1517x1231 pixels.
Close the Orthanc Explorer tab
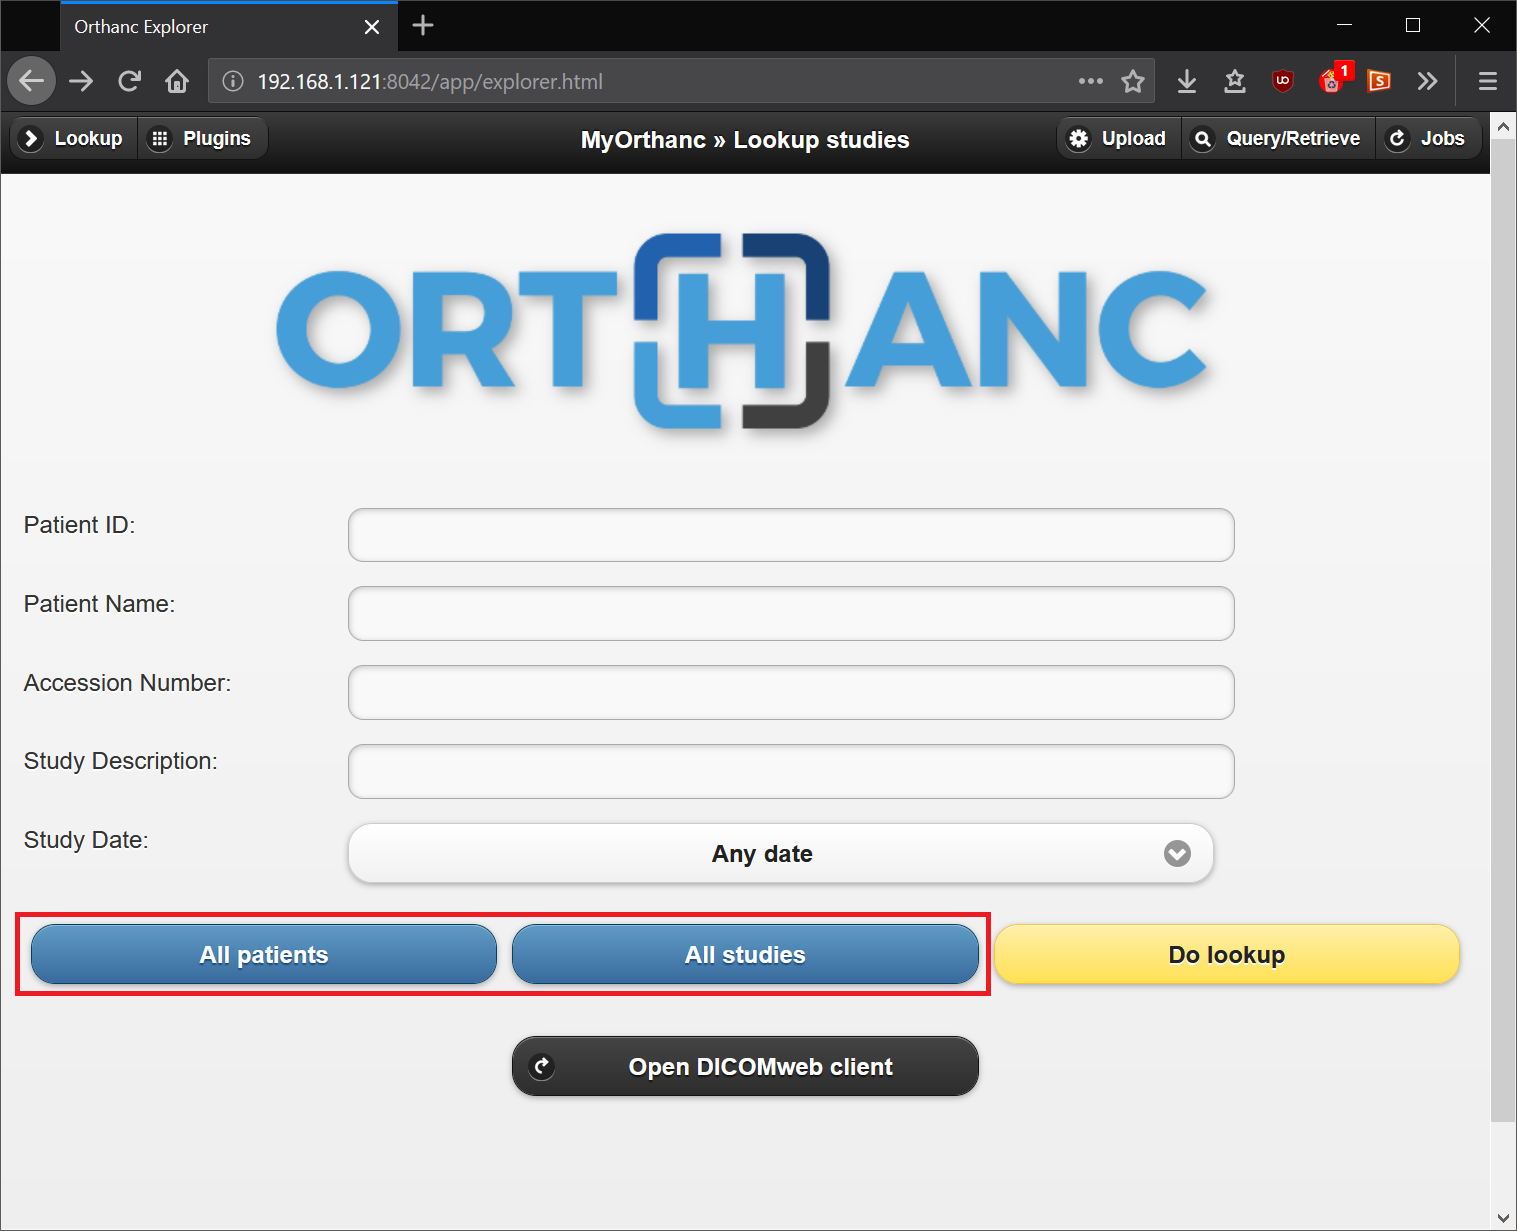372,27
